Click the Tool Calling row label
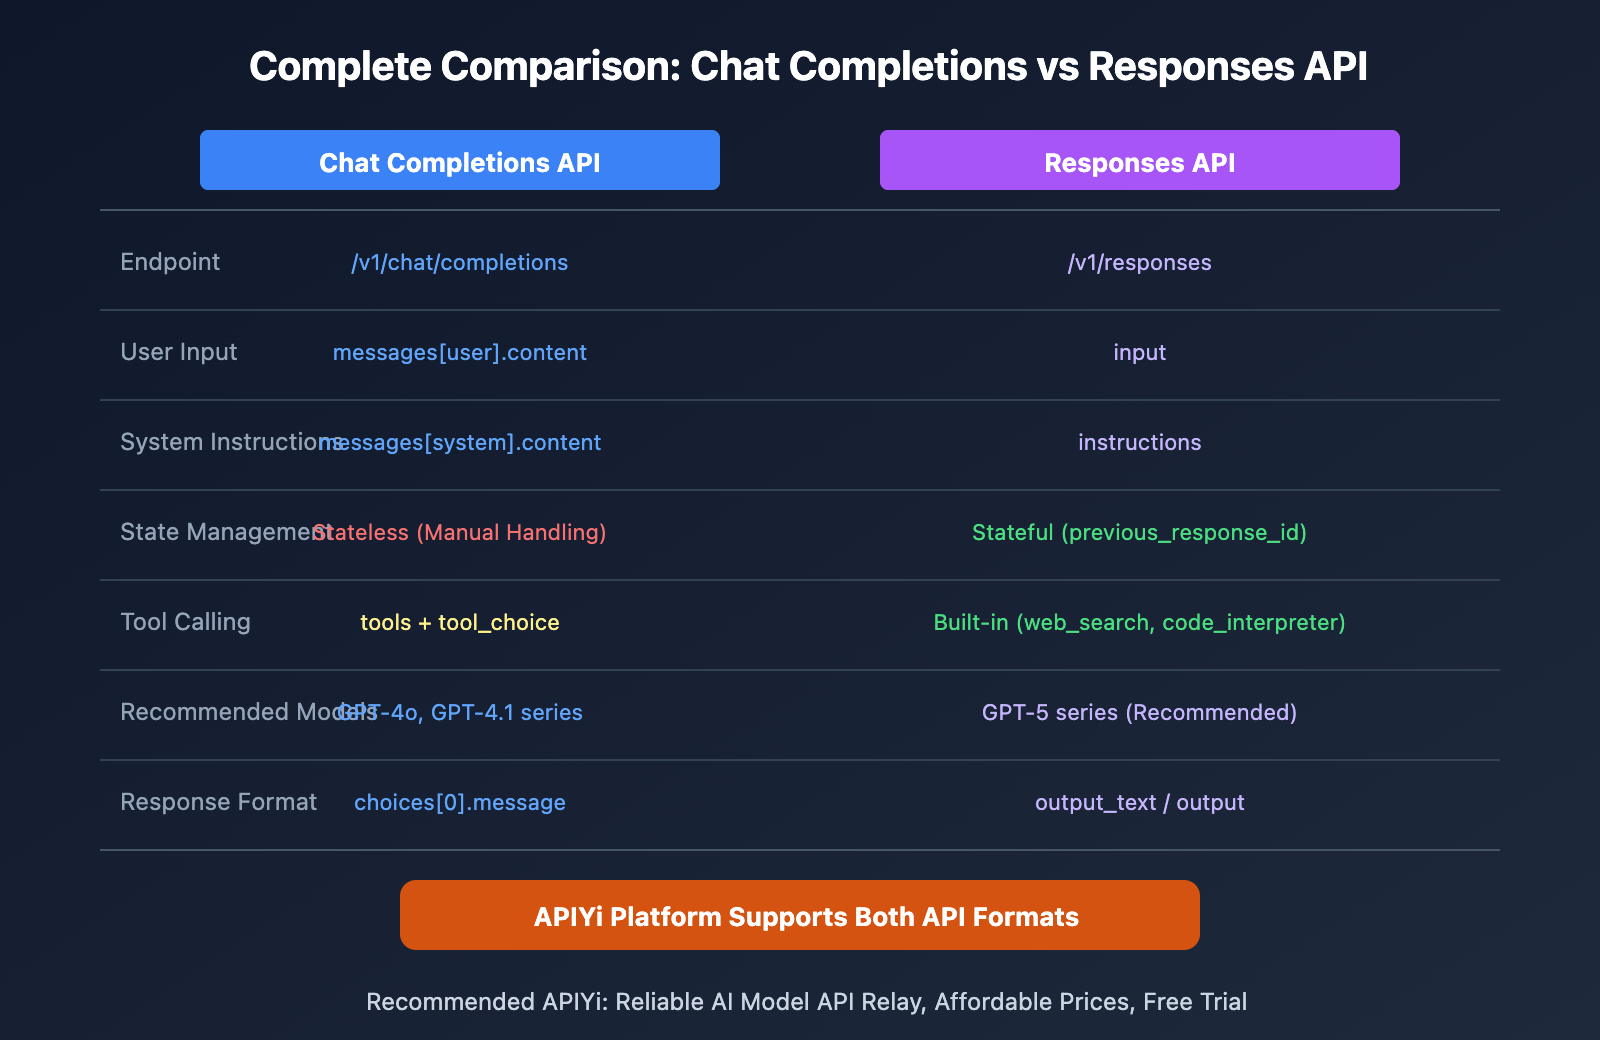1600x1040 pixels. [x=186, y=622]
